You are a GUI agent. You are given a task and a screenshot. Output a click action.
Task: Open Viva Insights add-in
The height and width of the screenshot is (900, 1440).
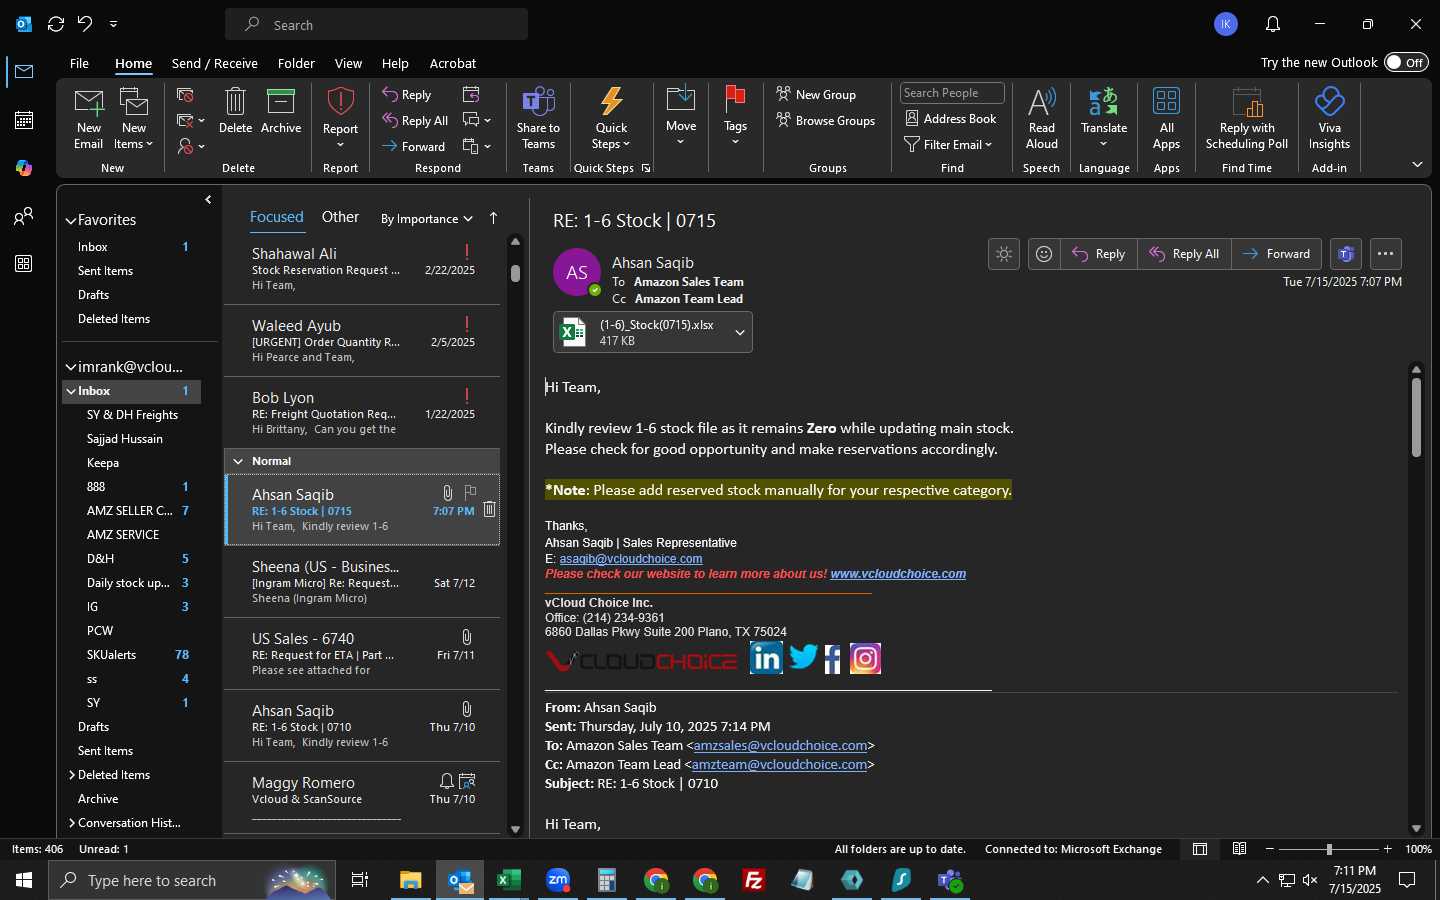(x=1329, y=118)
